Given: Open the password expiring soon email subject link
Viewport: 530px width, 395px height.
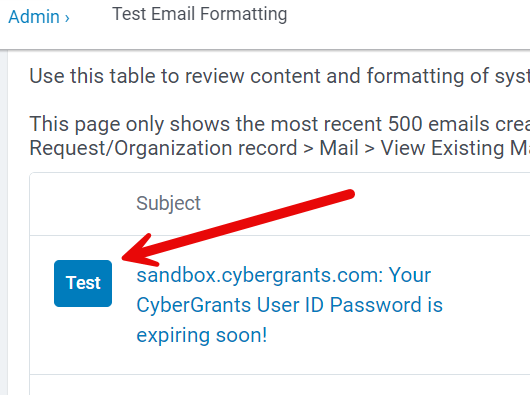Looking at the screenshot, I should [x=289, y=305].
